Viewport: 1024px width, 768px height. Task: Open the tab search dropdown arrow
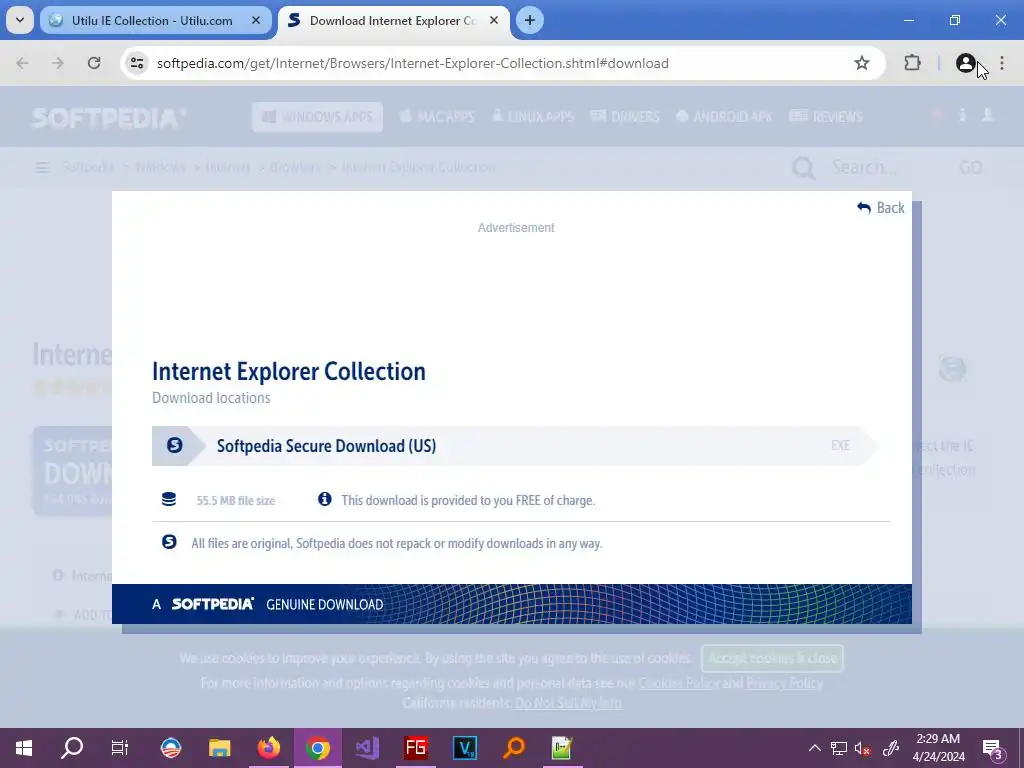coord(20,20)
